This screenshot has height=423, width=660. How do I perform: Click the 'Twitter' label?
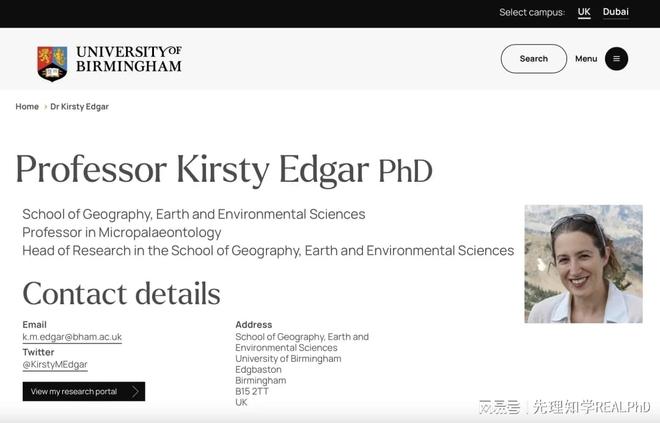pos(38,352)
